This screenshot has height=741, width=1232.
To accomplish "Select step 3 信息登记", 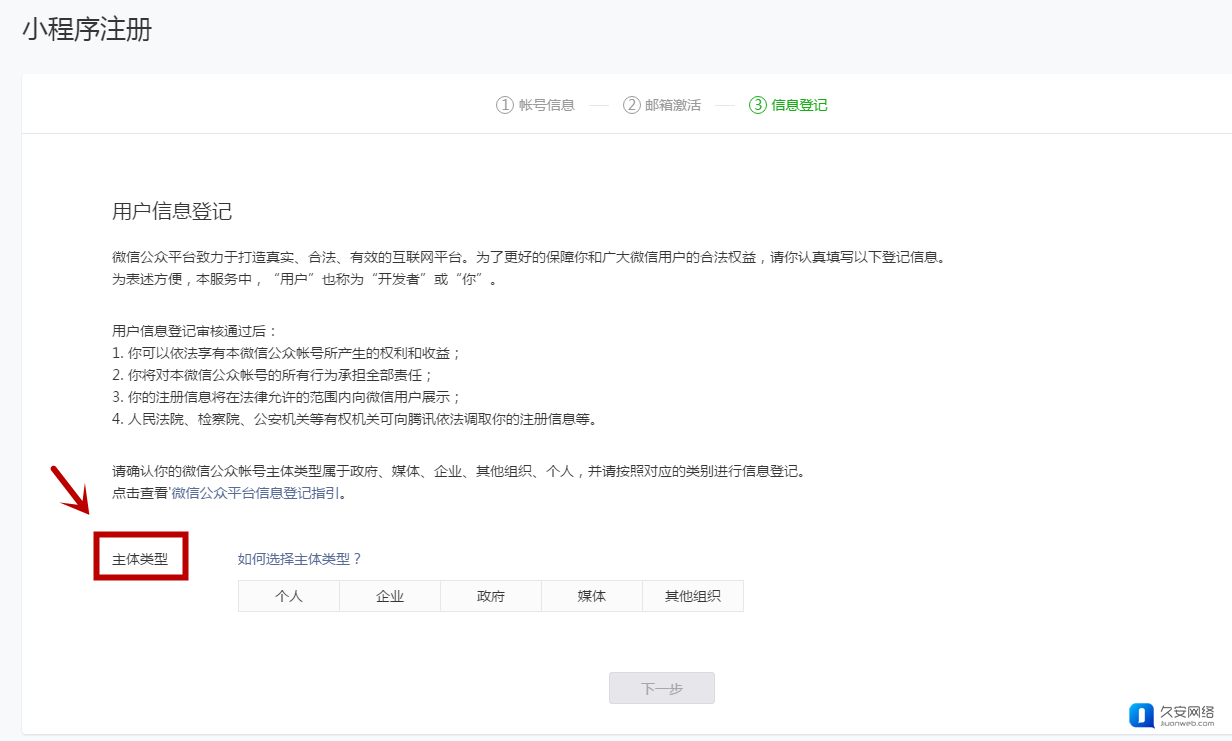I will pos(789,105).
